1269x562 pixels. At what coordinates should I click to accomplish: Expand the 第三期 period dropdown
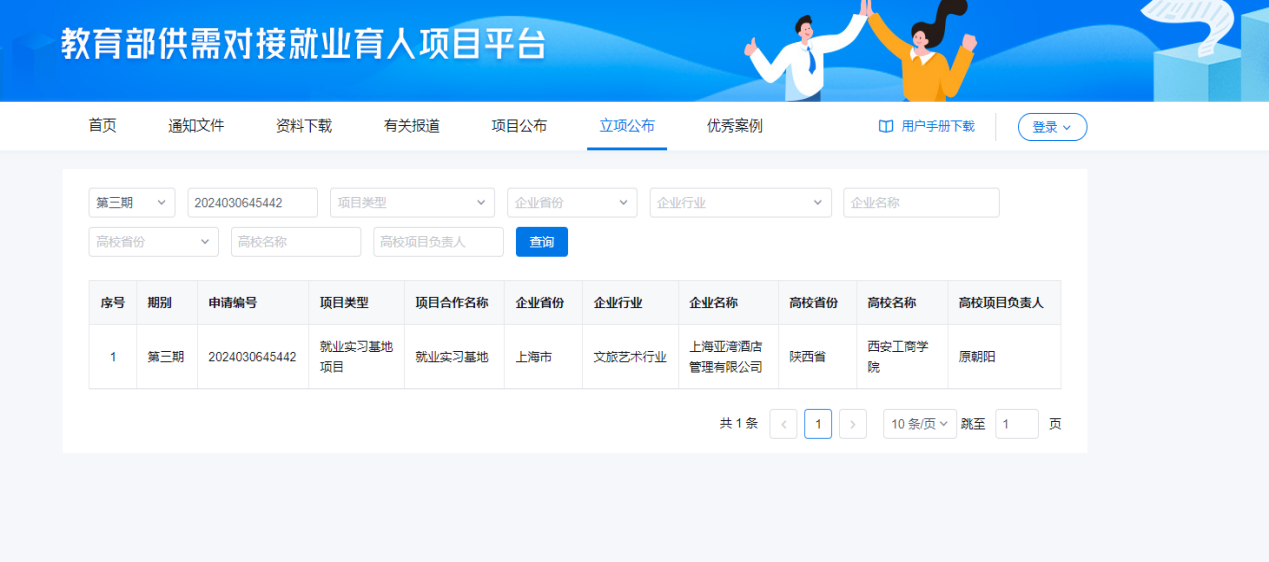click(x=131, y=203)
